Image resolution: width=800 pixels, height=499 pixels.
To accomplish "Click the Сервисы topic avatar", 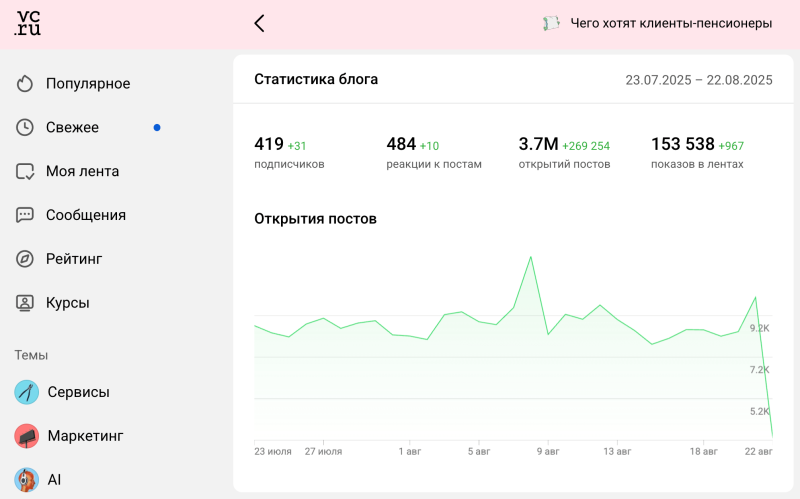I will 27,392.
